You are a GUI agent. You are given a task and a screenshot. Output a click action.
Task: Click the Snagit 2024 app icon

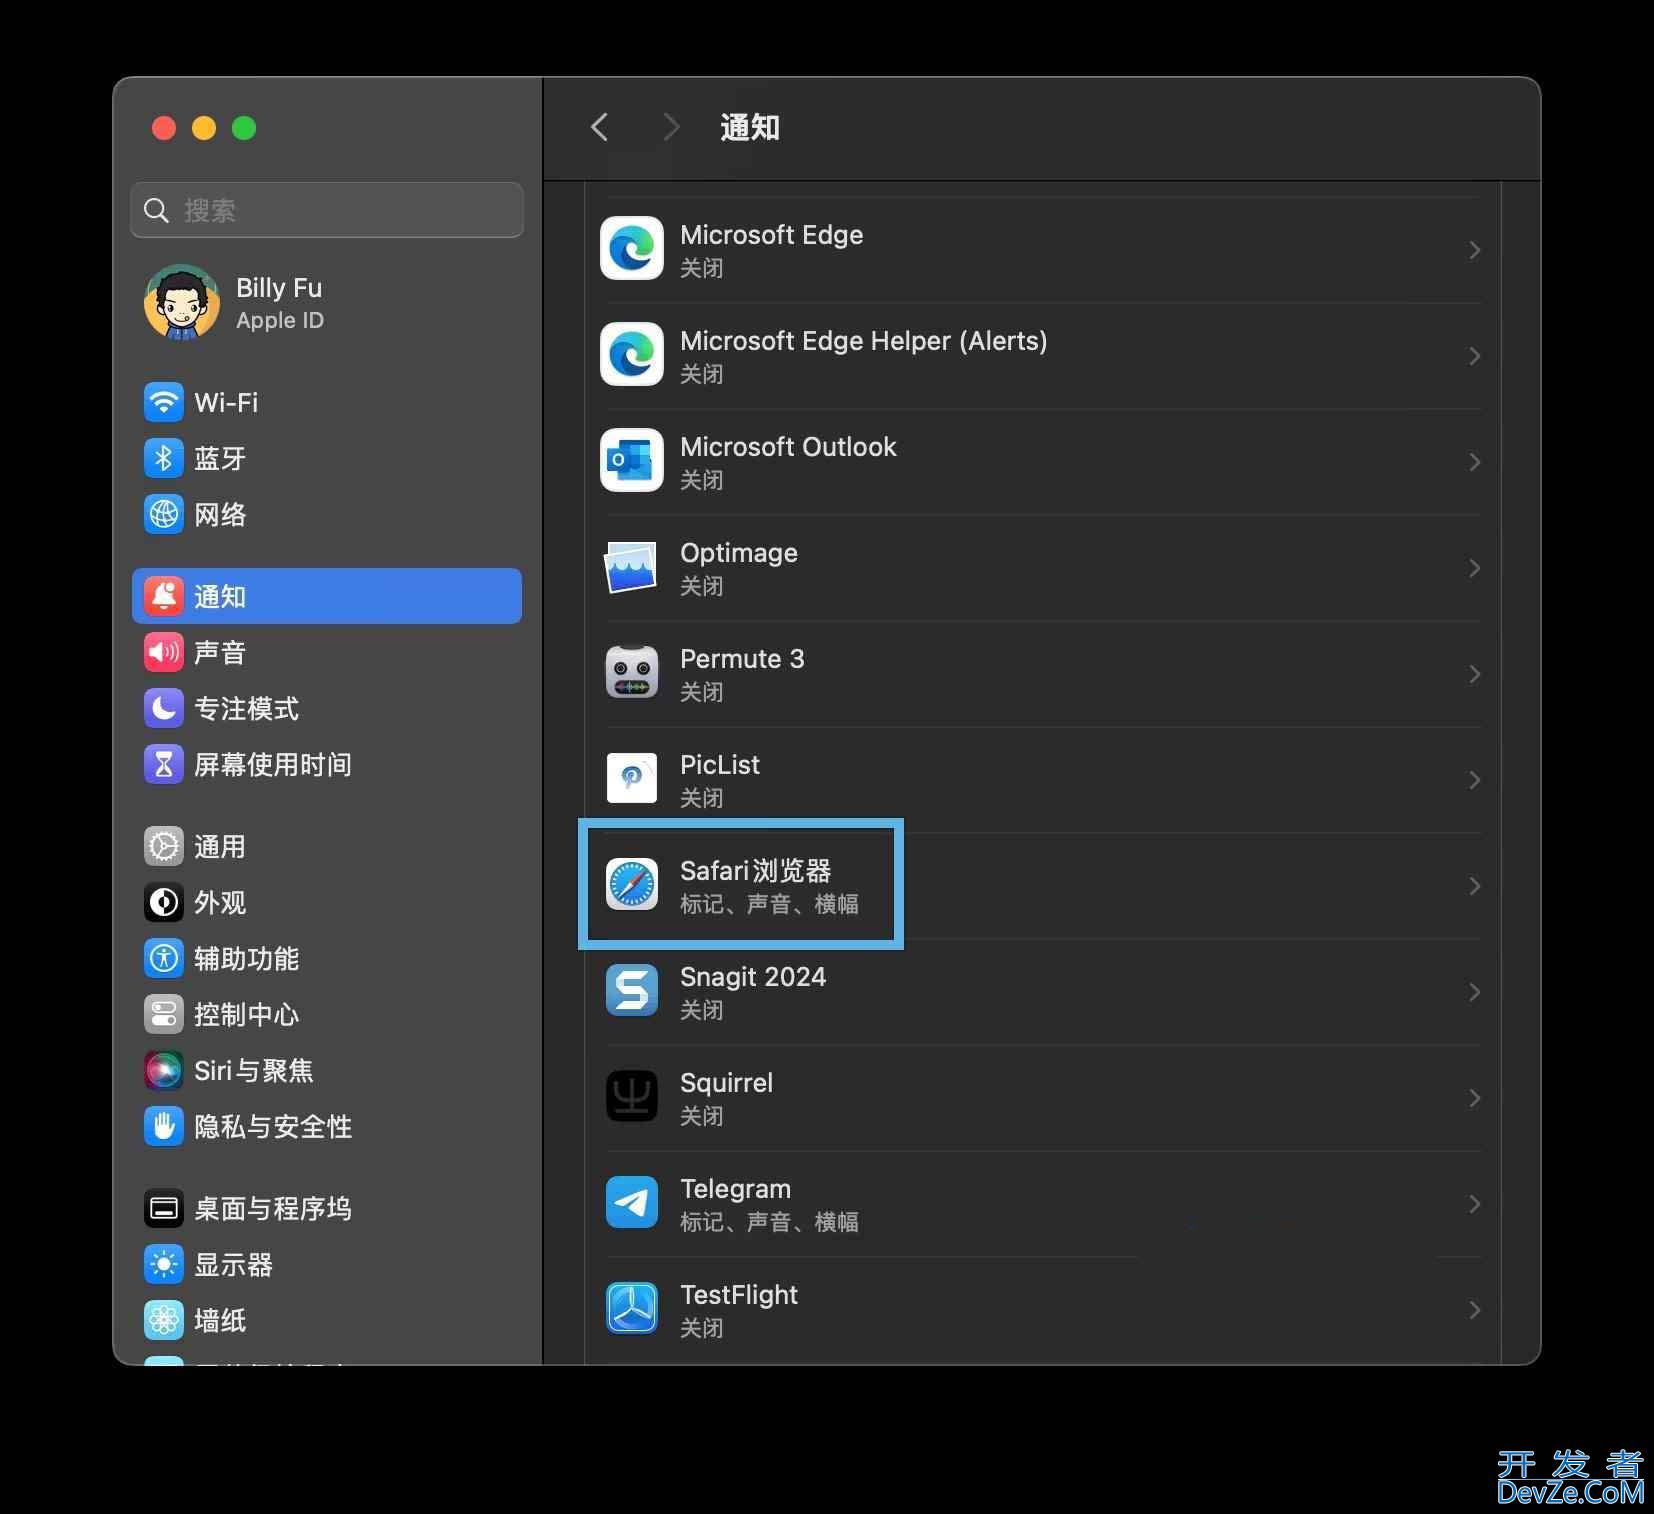(632, 991)
